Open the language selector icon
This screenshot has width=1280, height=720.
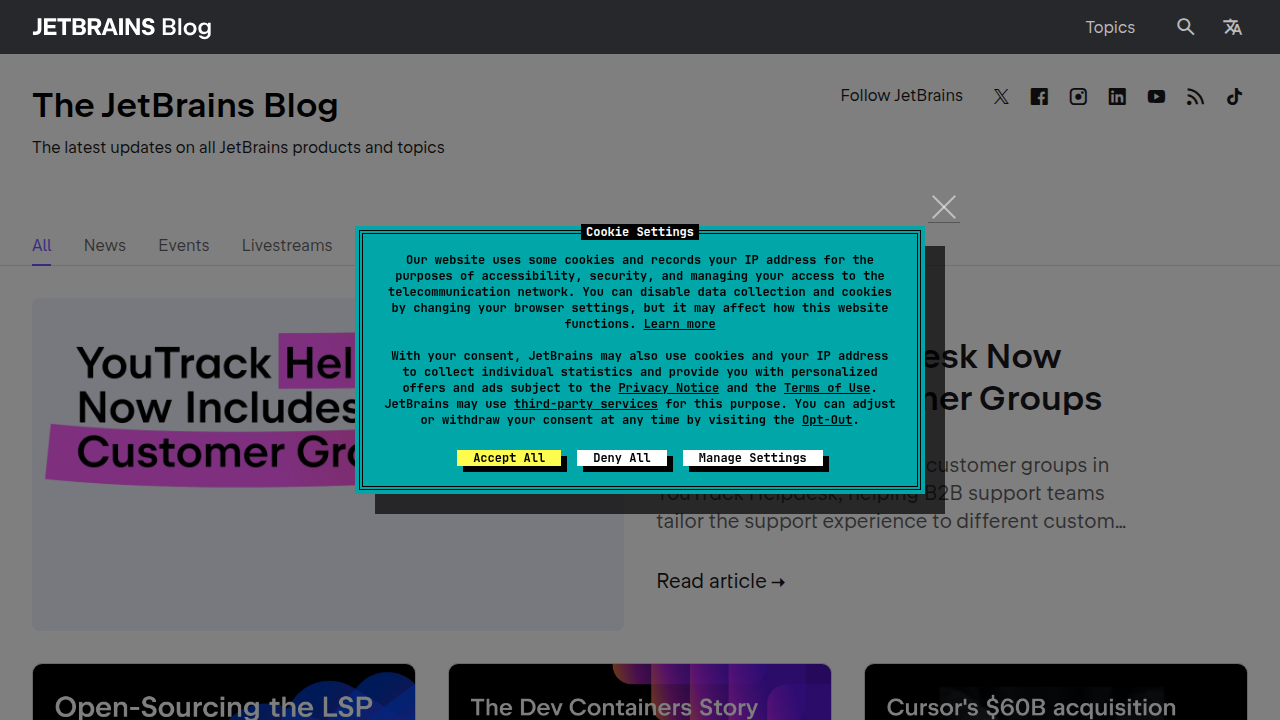pyautogui.click(x=1232, y=27)
